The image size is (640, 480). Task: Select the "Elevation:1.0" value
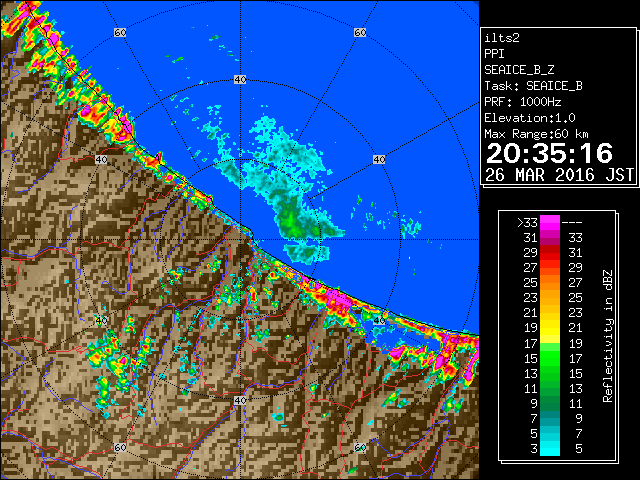(530, 118)
